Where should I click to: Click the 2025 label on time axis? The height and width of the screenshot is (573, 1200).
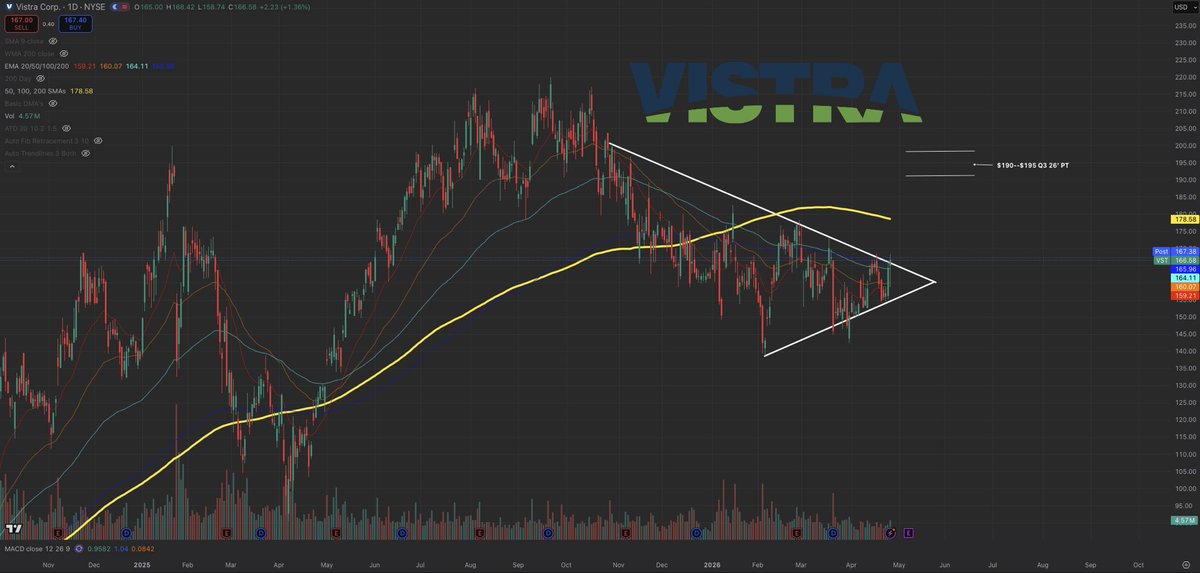click(142, 565)
